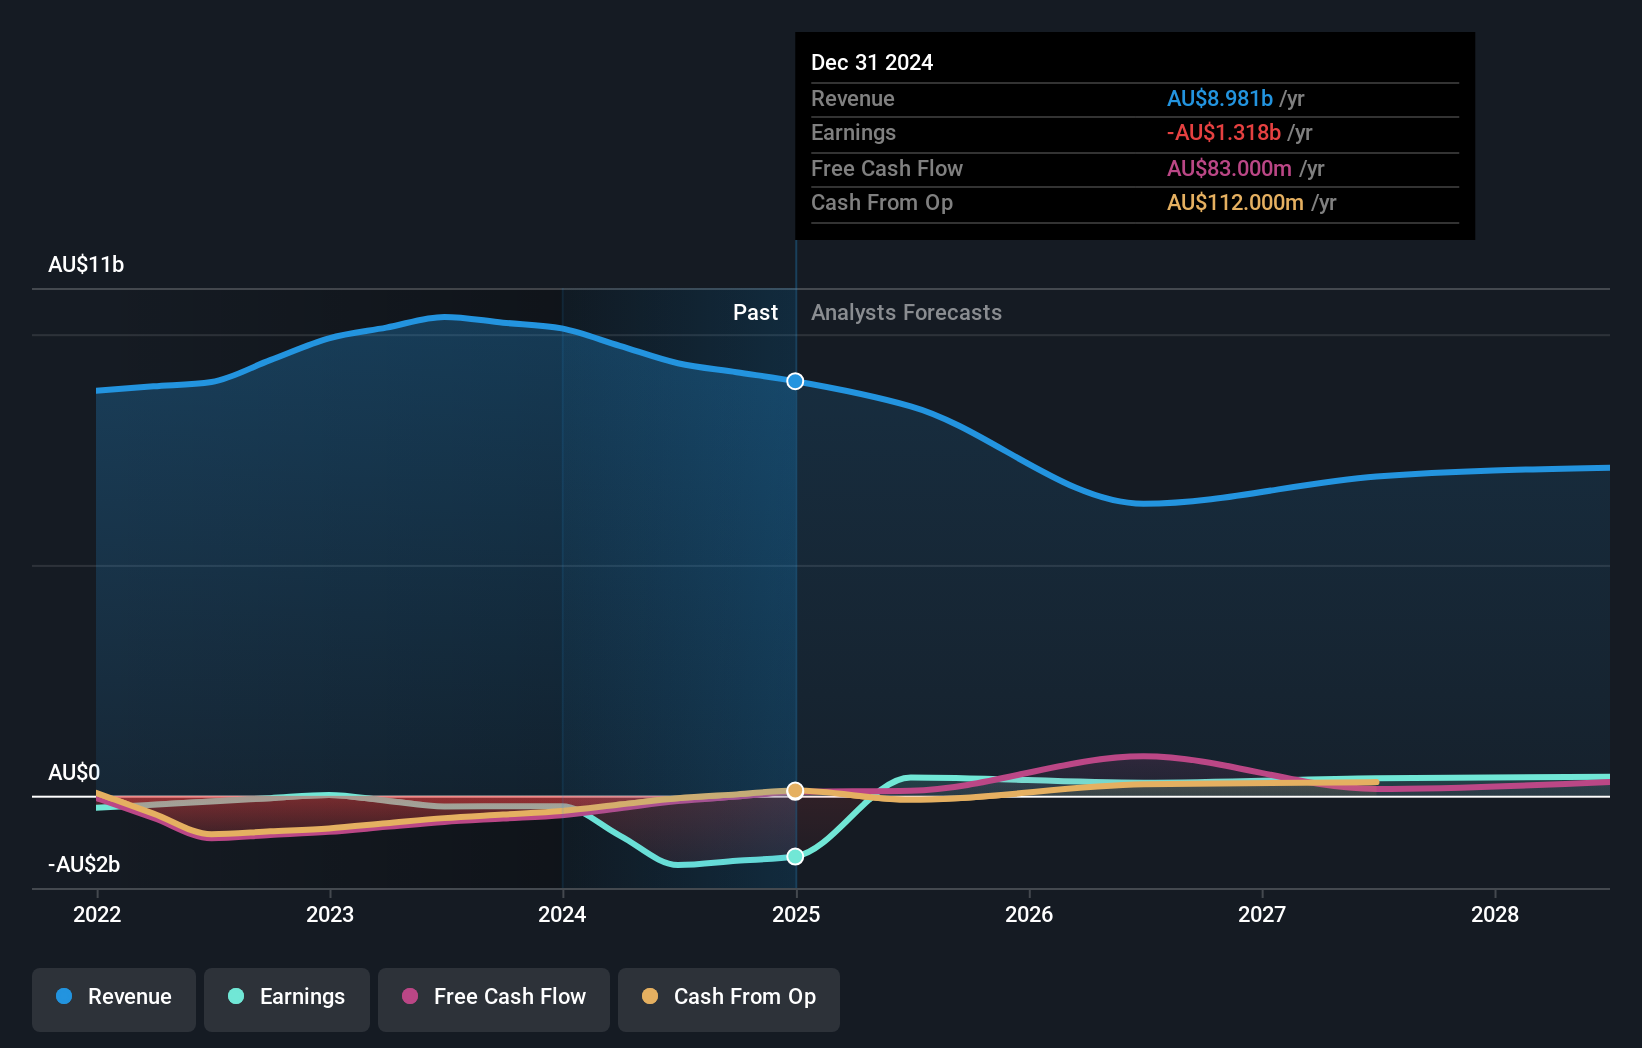Click the Dec 31 2024 tooltip header
The width and height of the screenshot is (1642, 1048).
pyautogui.click(x=872, y=62)
